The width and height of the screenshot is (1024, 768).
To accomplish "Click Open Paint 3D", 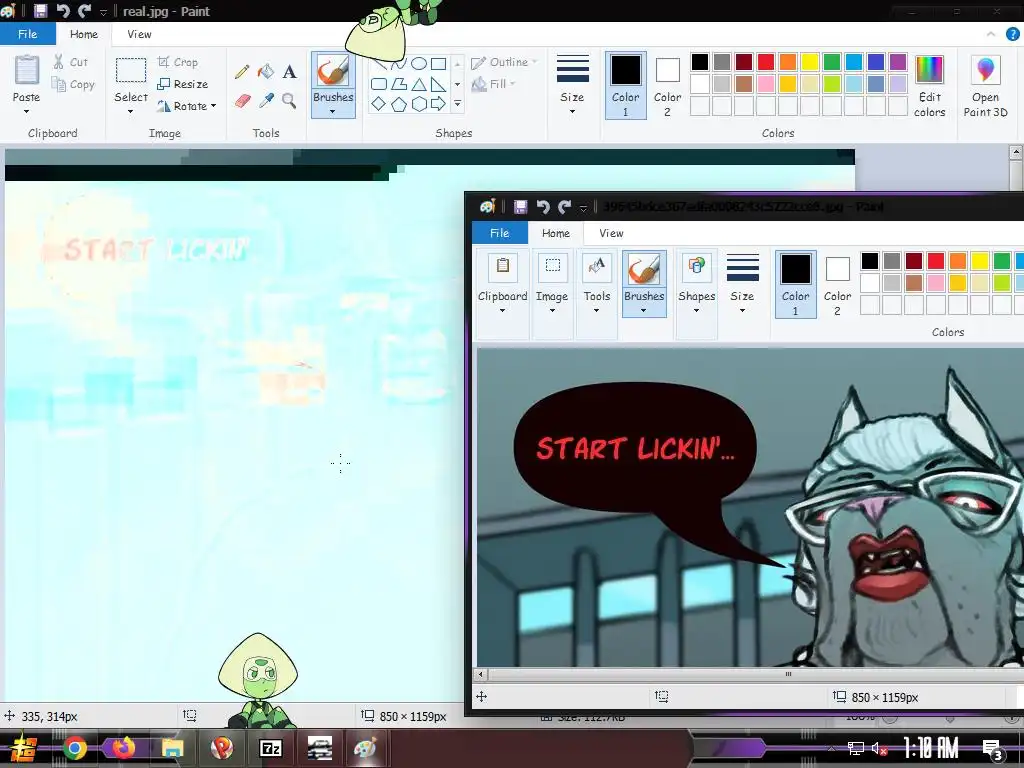I will 985,86.
